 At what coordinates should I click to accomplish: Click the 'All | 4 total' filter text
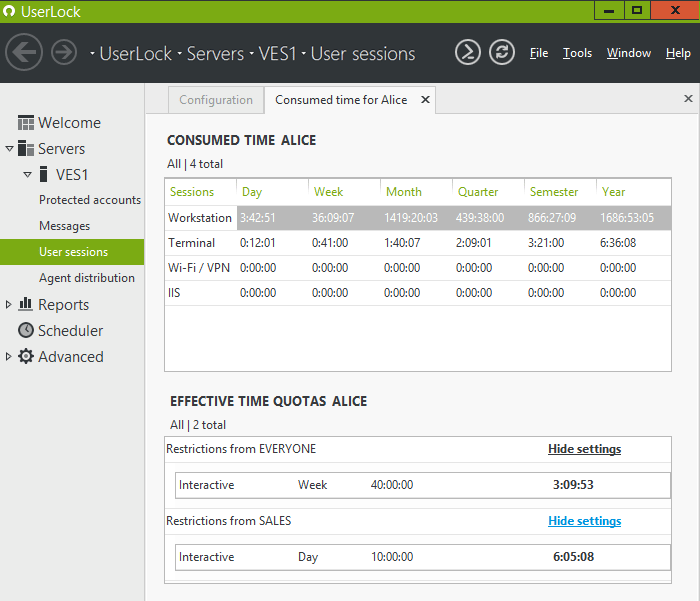195,164
